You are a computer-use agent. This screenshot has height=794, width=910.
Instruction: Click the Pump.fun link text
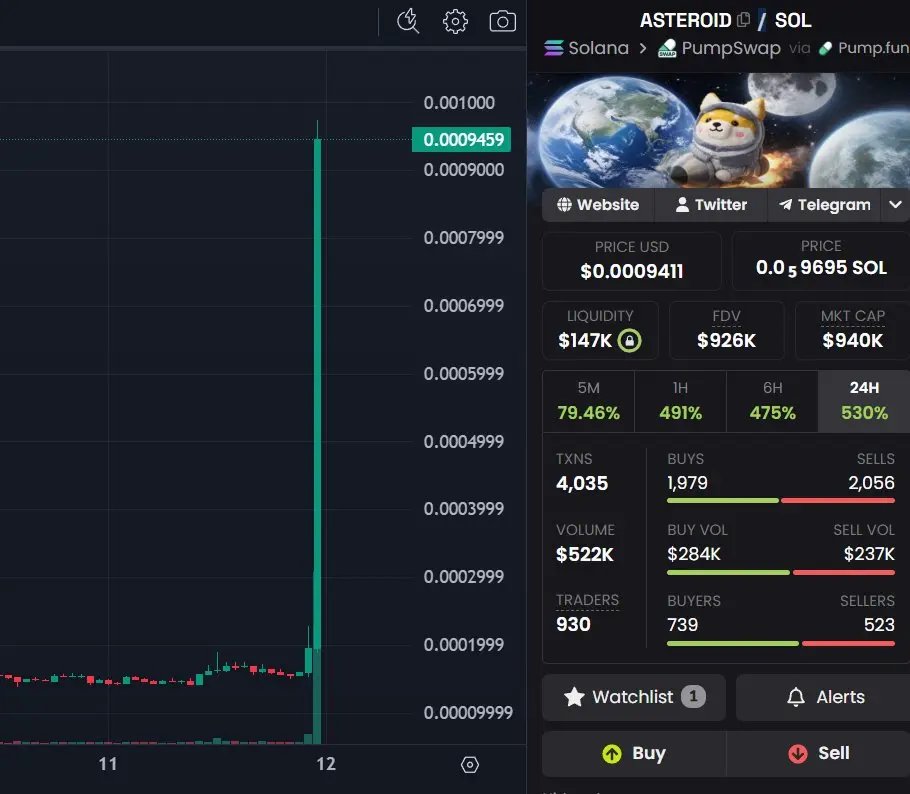873,48
